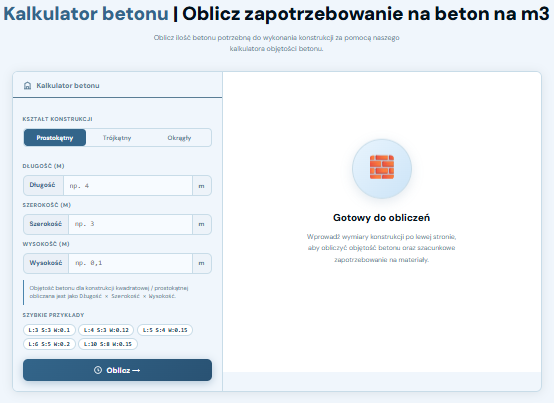Viewport: 554px width, 403px height.
Task: Click the Kalkulator betonu panel header
Action: pyautogui.click(x=117, y=85)
